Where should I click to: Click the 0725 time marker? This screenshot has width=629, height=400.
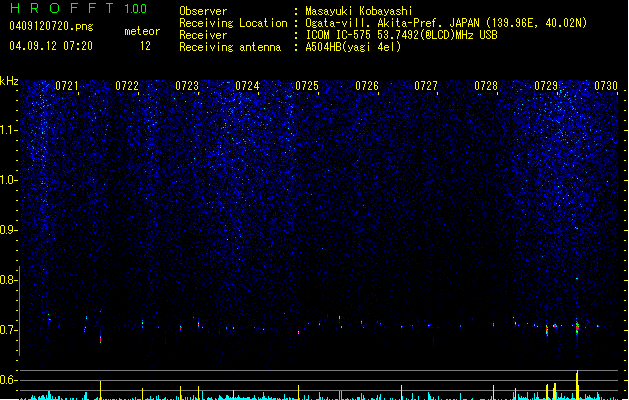pyautogui.click(x=307, y=86)
